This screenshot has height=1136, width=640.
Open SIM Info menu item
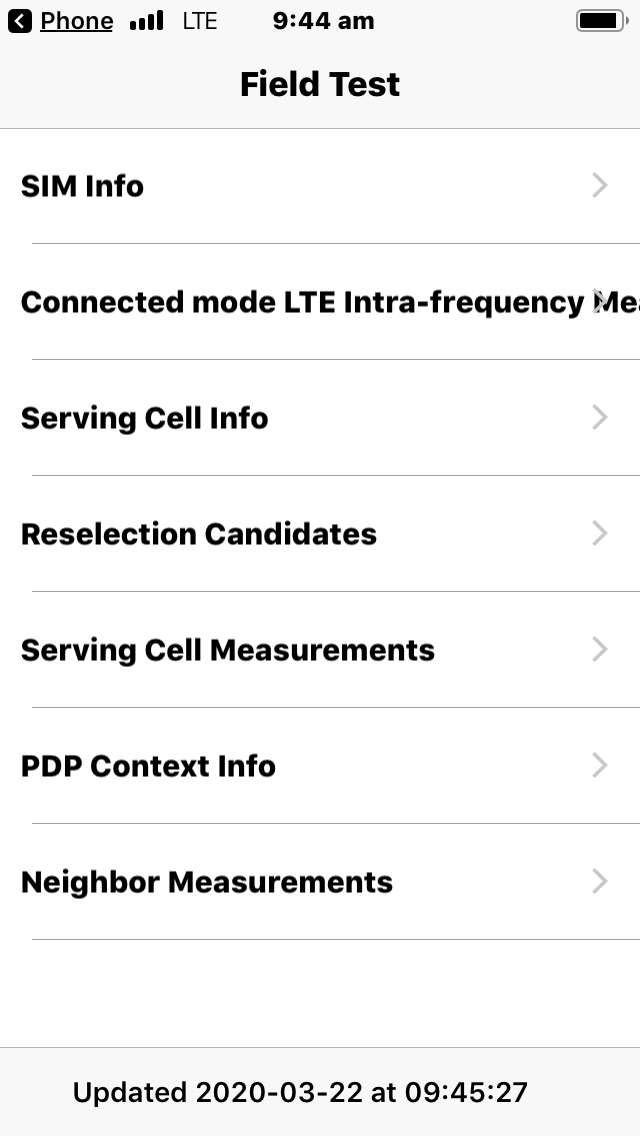83,186
